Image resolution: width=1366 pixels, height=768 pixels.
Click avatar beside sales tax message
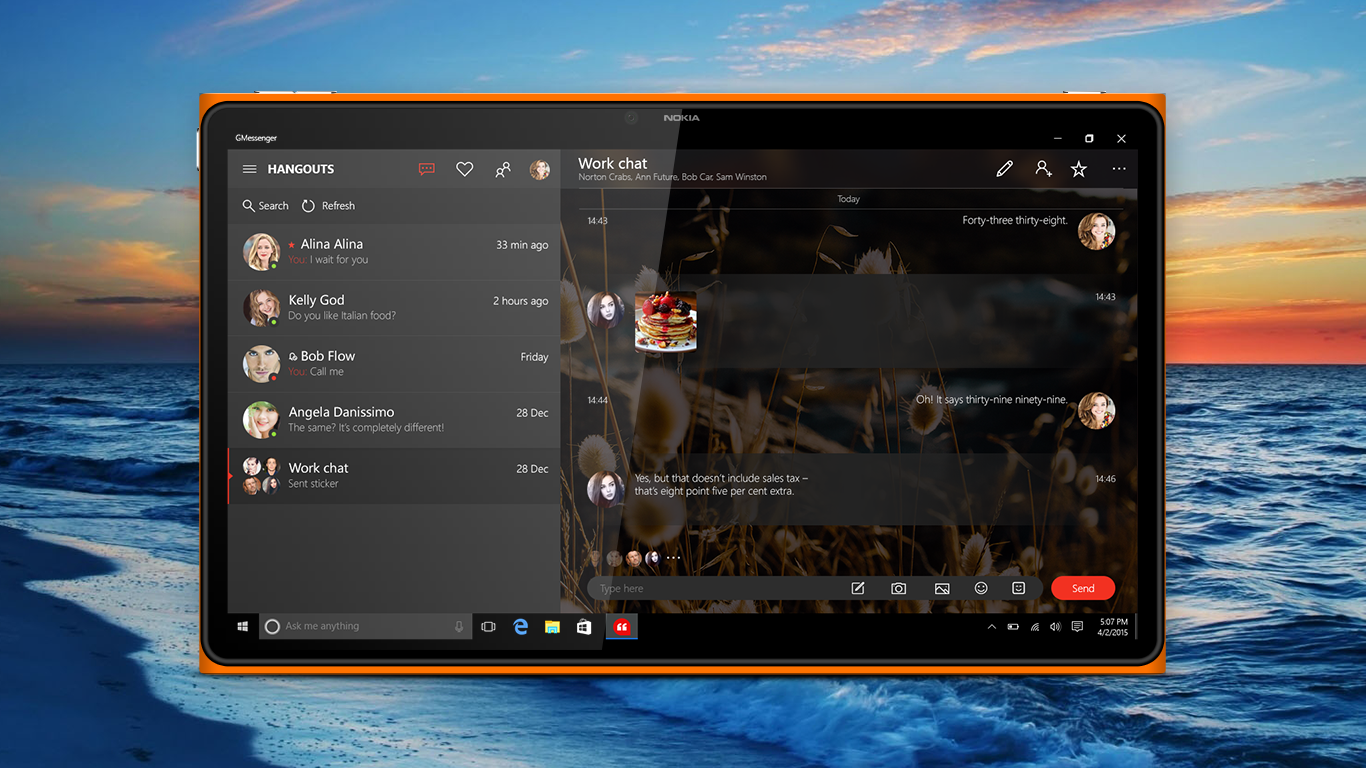(x=605, y=488)
